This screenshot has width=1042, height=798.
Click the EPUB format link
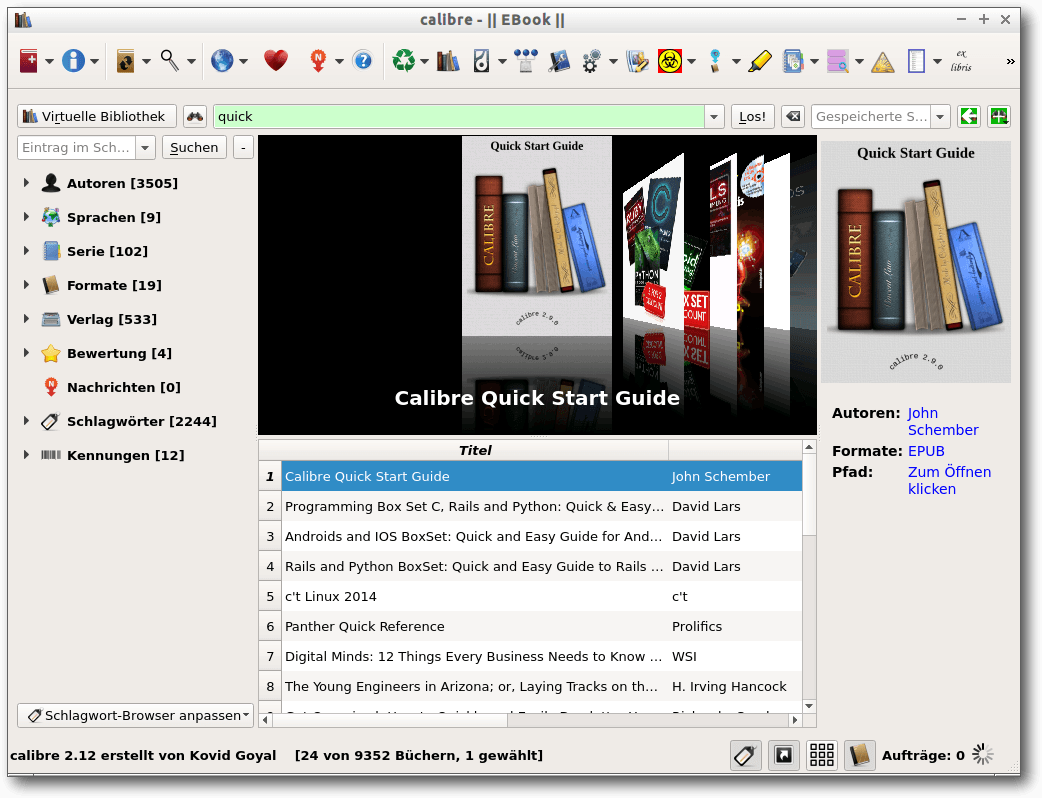pyautogui.click(x=926, y=451)
